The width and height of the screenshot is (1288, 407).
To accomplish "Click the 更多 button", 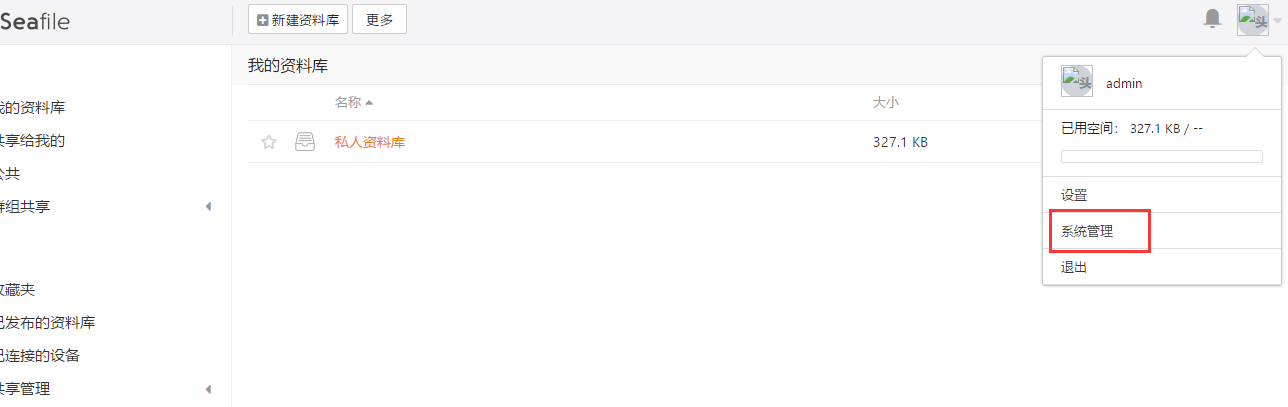I will coord(379,20).
